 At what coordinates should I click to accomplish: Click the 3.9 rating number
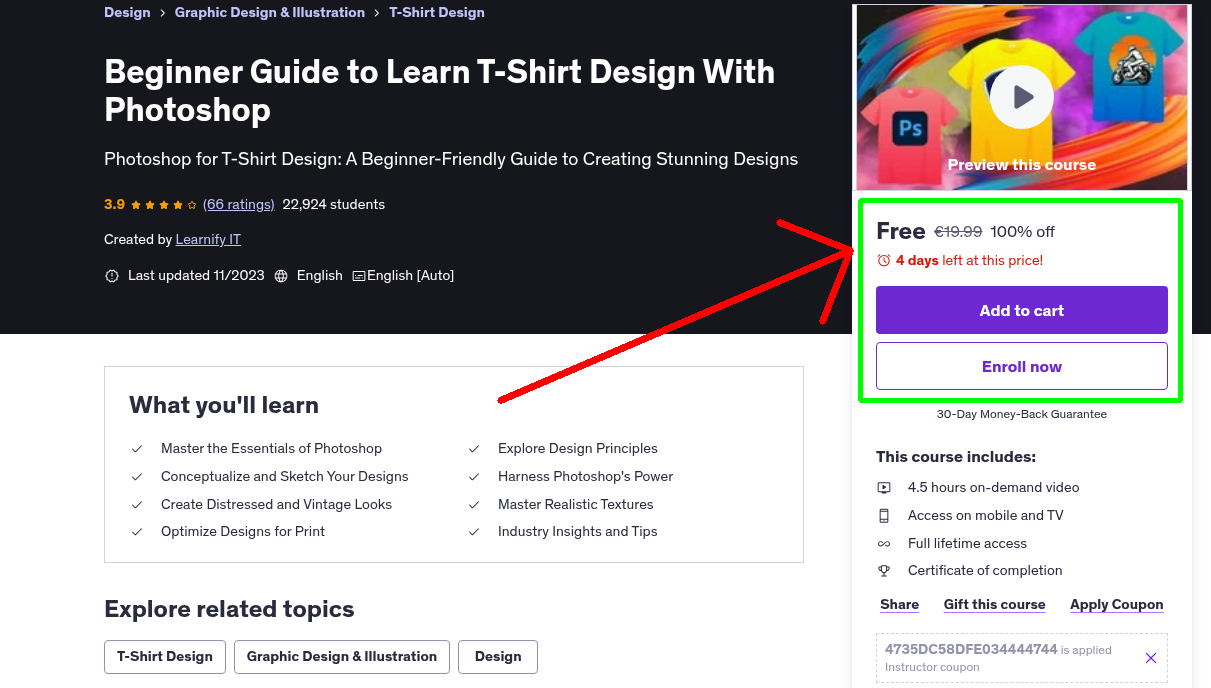click(114, 204)
